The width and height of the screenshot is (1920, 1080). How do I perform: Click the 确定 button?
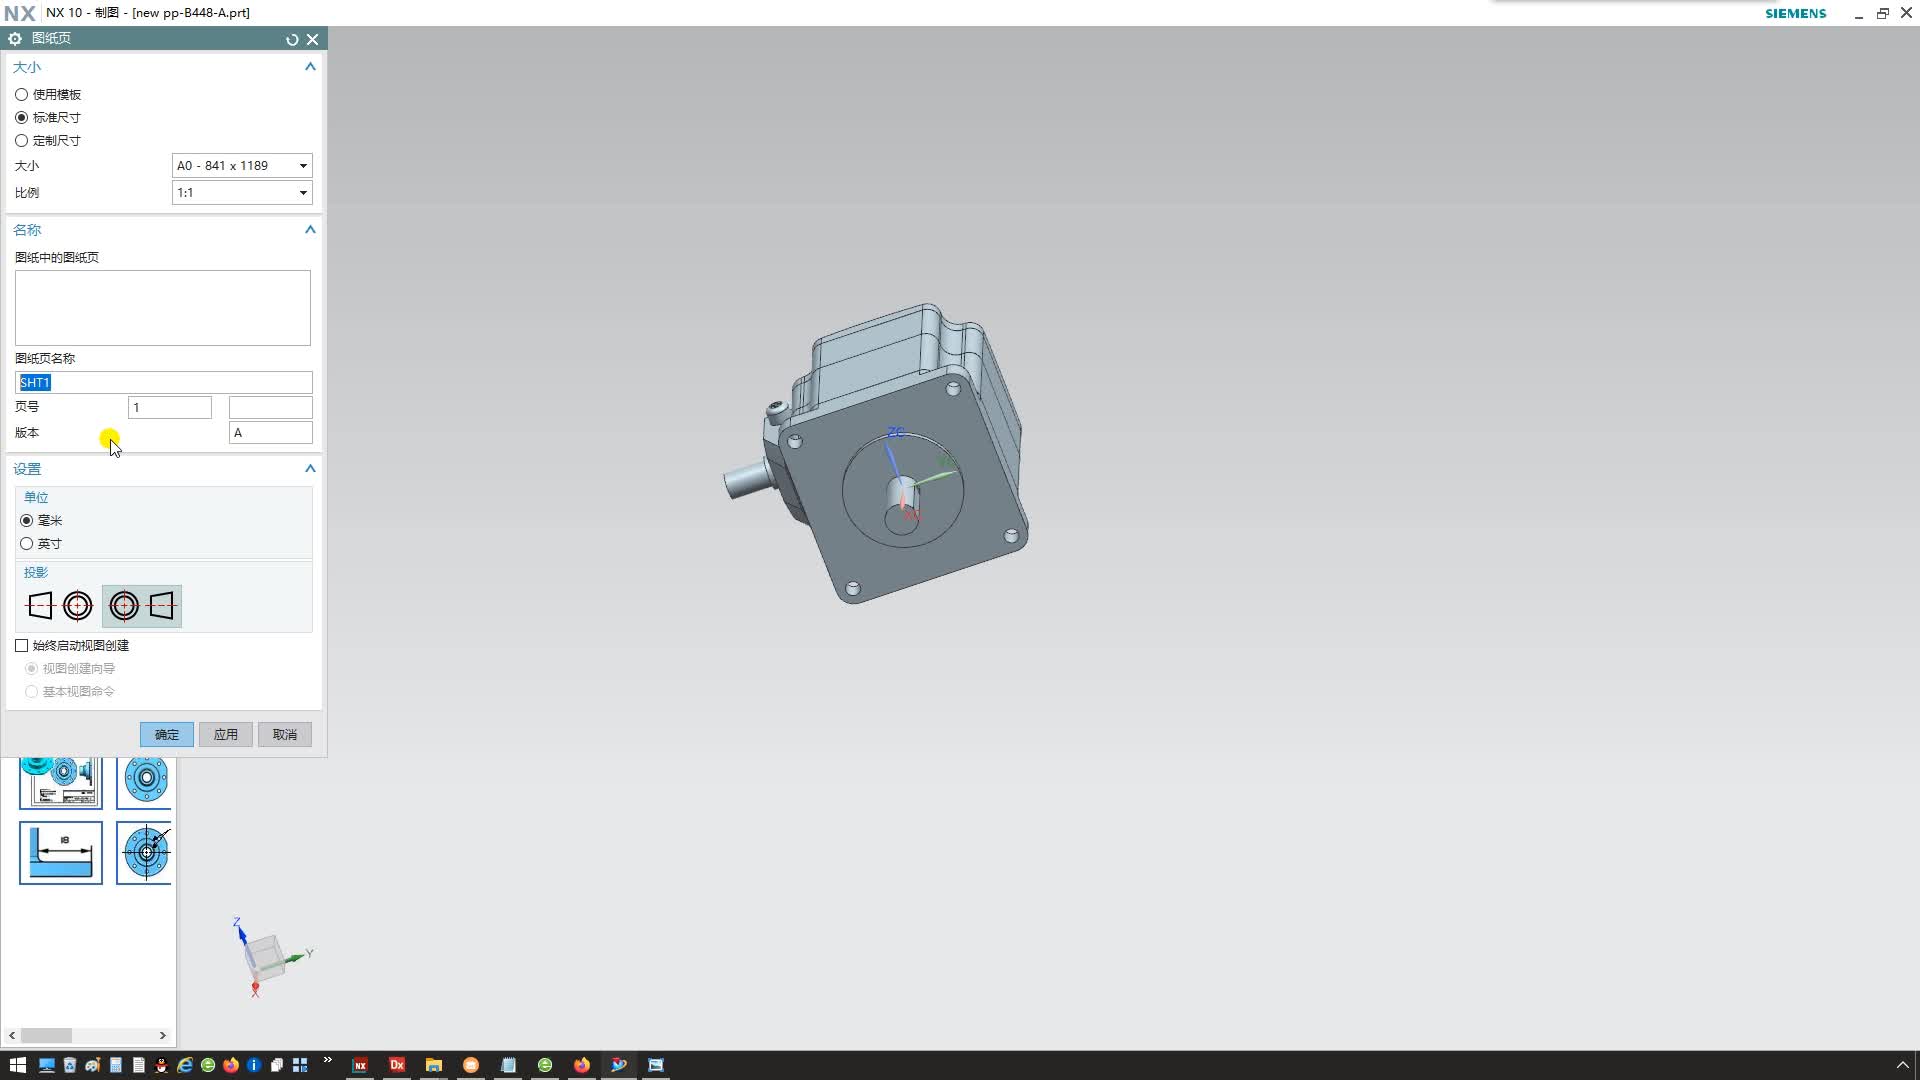(167, 735)
